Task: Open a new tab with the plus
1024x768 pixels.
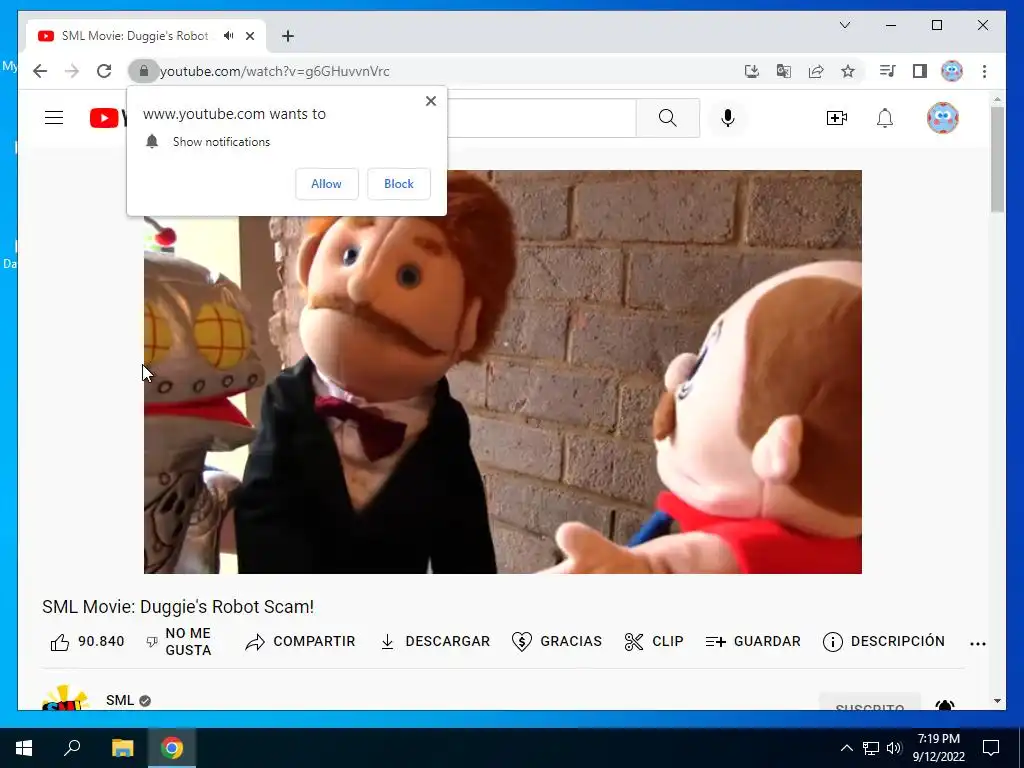Action: pos(288,36)
